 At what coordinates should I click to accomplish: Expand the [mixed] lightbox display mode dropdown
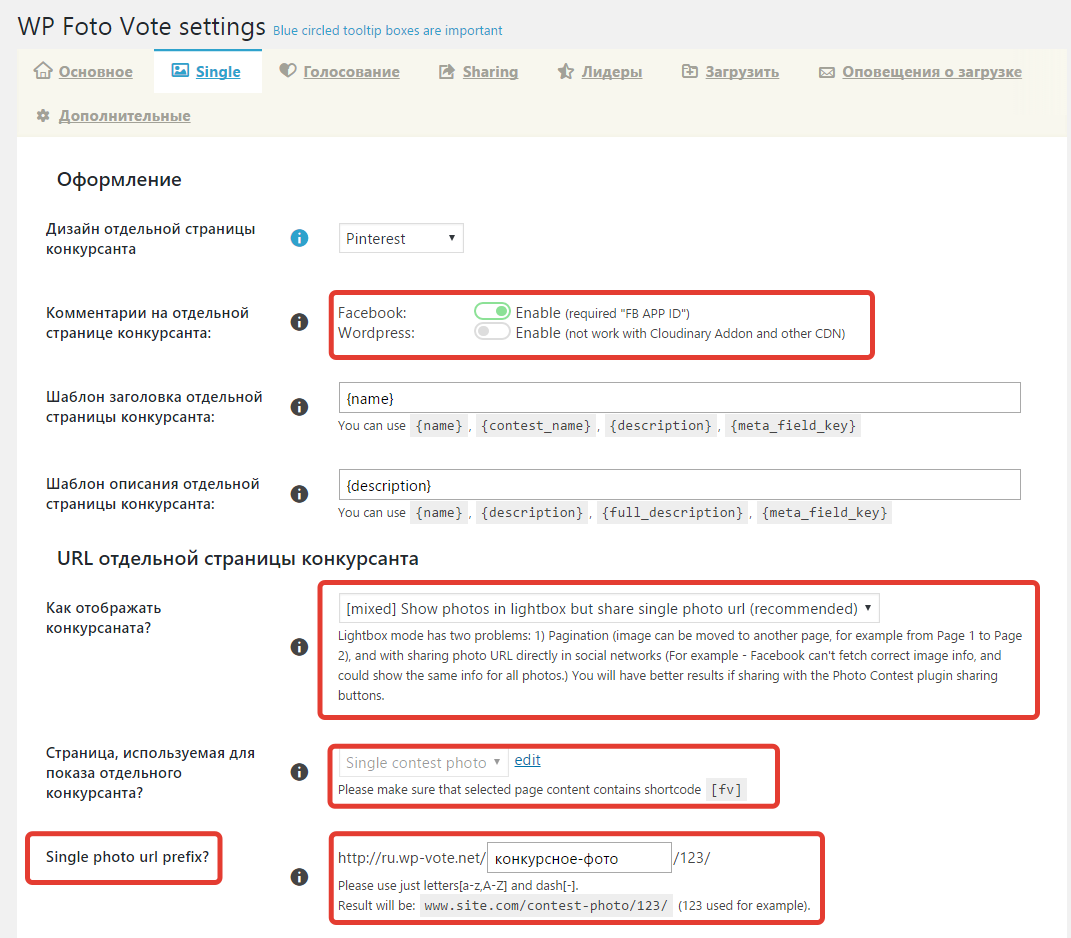click(609, 608)
